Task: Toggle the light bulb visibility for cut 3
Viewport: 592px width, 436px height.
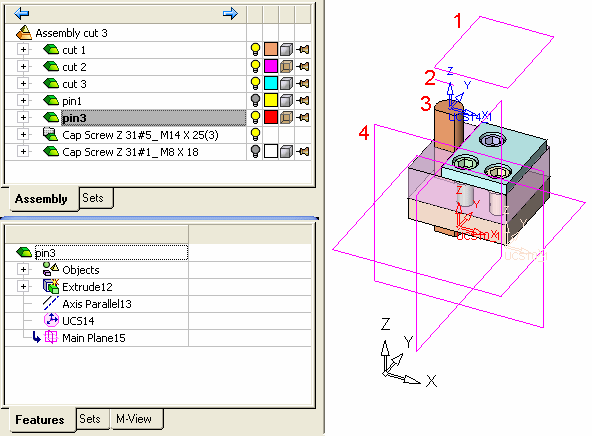Action: (256, 83)
